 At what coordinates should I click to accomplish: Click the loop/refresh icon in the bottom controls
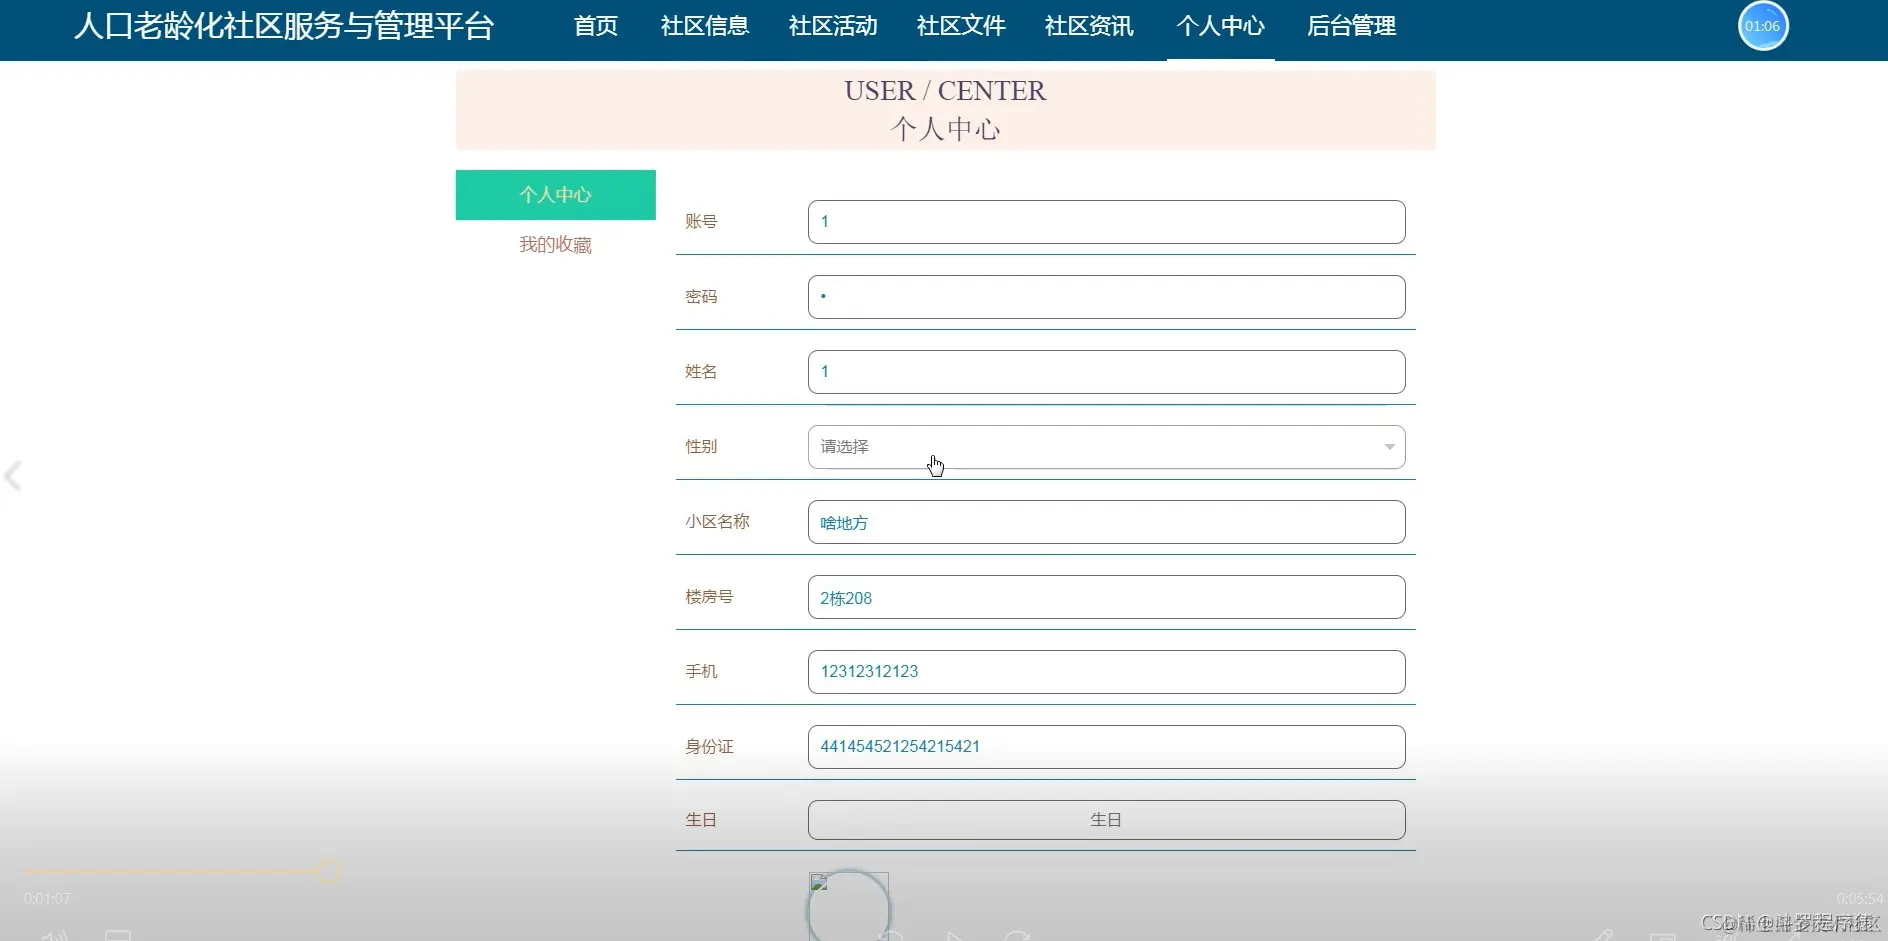[x=1018, y=934]
